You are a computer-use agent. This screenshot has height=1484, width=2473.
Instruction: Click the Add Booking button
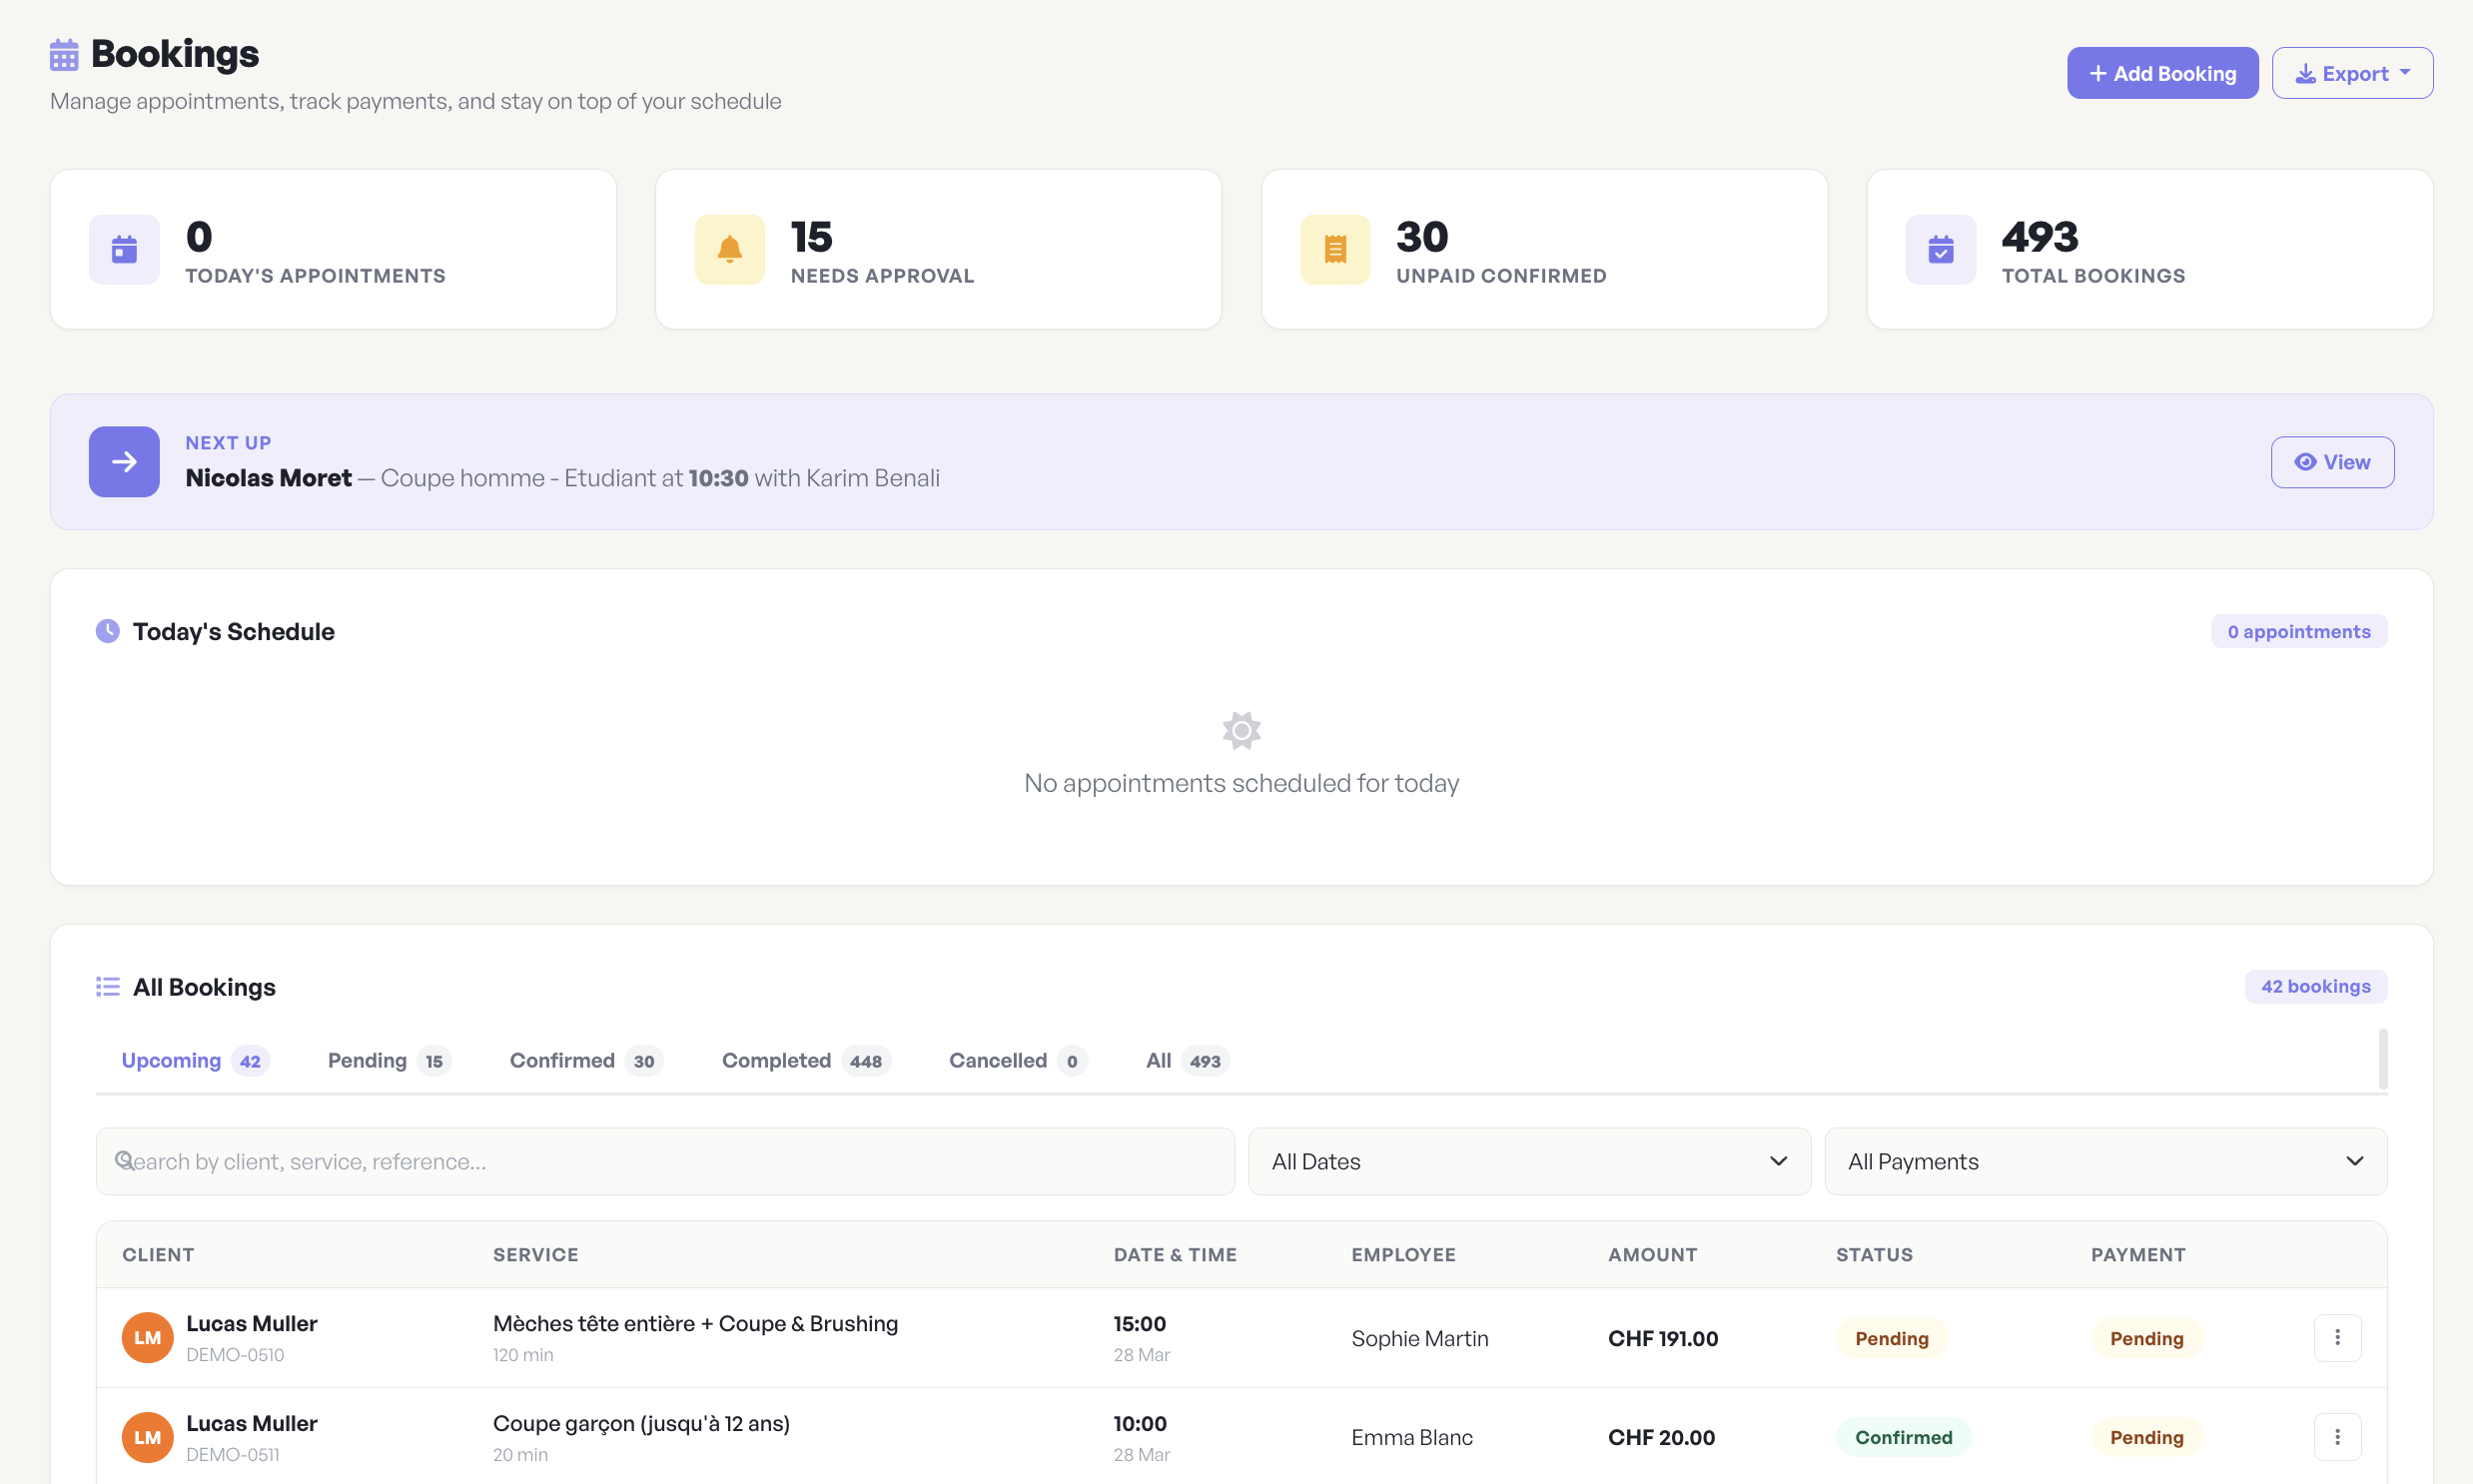click(x=2161, y=73)
